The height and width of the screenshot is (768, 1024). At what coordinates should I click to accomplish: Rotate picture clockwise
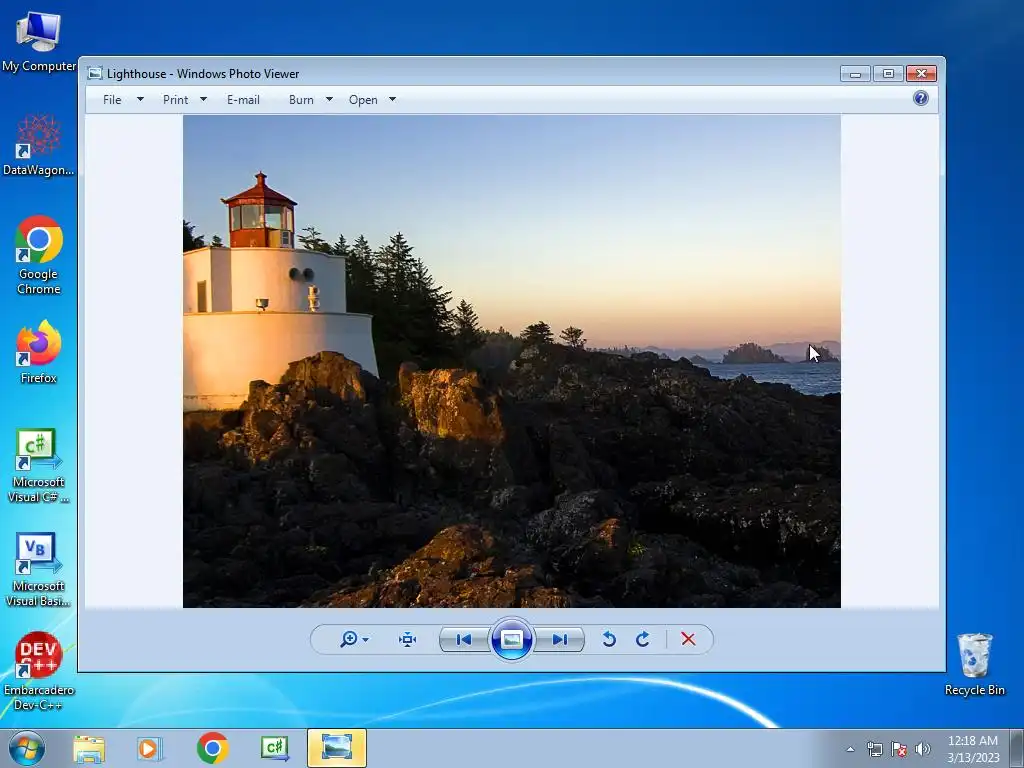(643, 639)
